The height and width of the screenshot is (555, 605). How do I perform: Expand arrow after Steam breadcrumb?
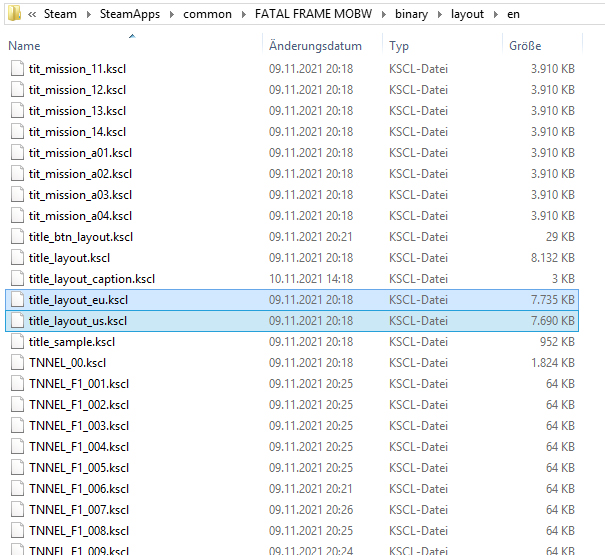[x=89, y=14]
